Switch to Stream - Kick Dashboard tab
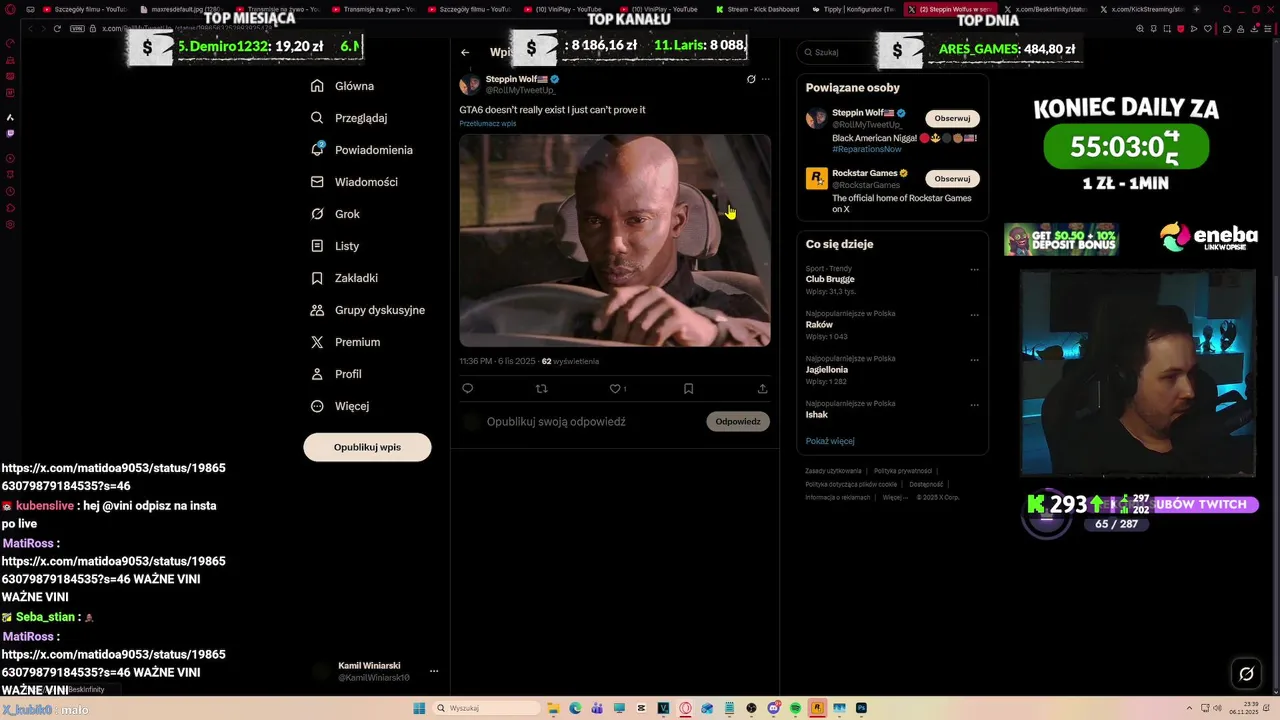This screenshot has height=720, width=1280. click(x=757, y=9)
